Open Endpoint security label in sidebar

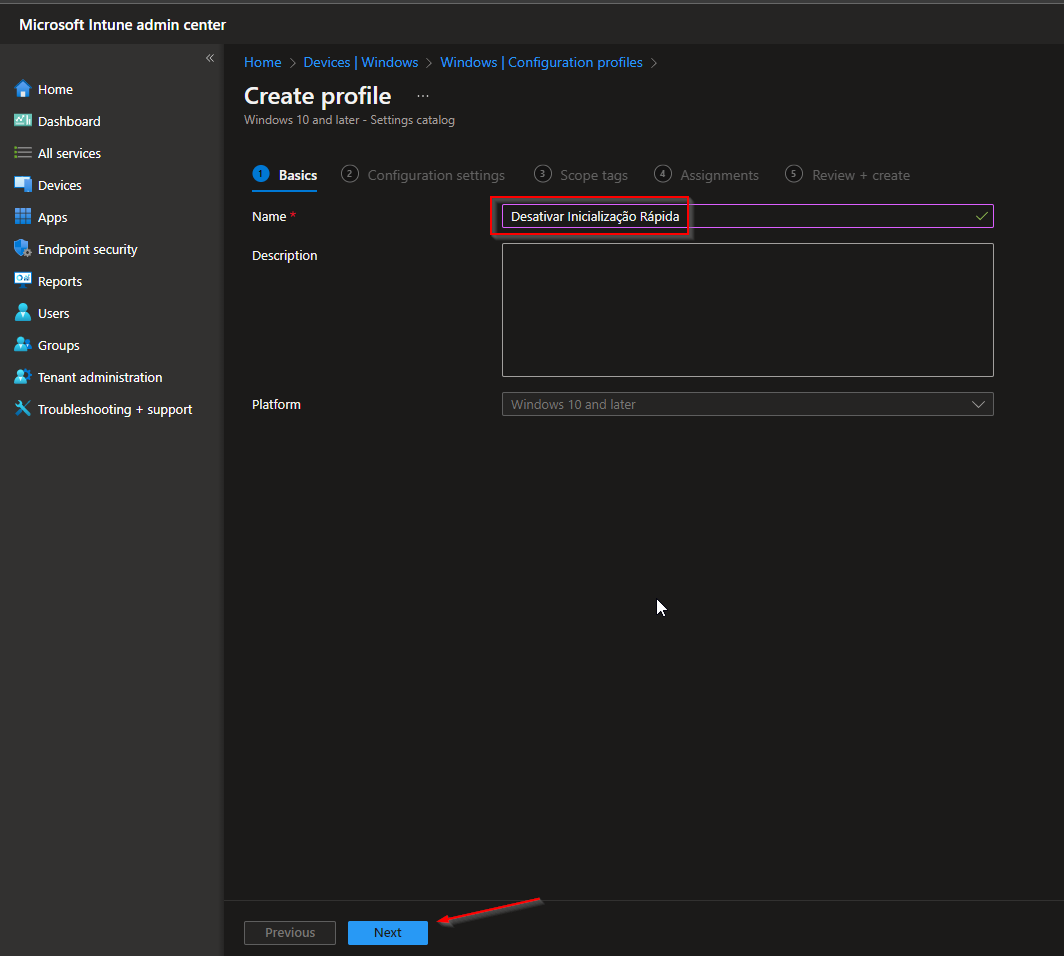tap(88, 249)
